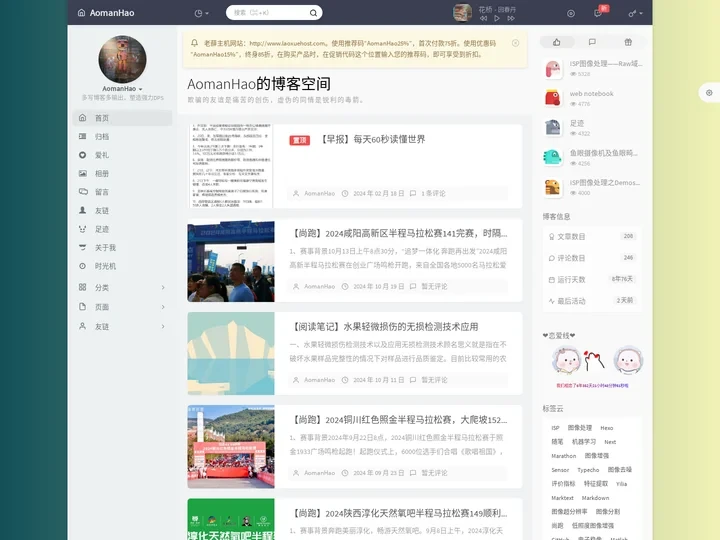Select the Marathon tag
Screen dimensions: 720x540
(563, 456)
